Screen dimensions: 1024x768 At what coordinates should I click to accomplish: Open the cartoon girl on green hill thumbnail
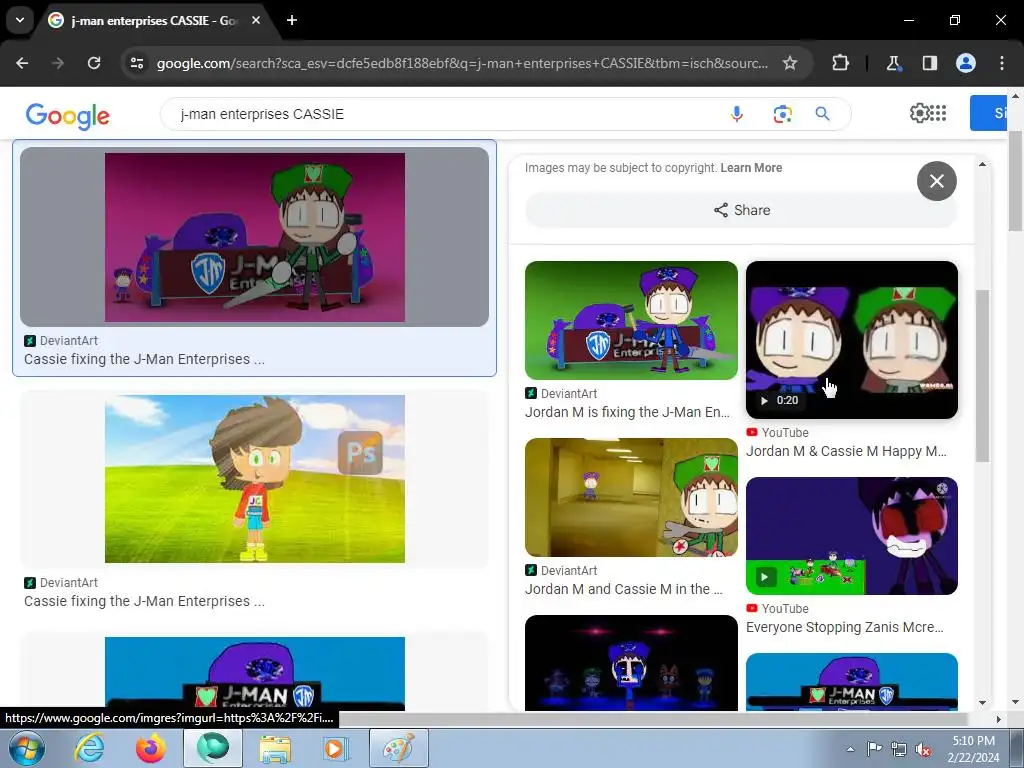(255, 479)
